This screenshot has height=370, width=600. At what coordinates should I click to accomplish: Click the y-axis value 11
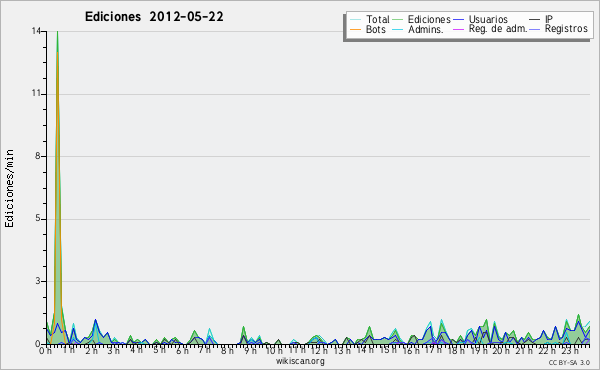(36, 93)
